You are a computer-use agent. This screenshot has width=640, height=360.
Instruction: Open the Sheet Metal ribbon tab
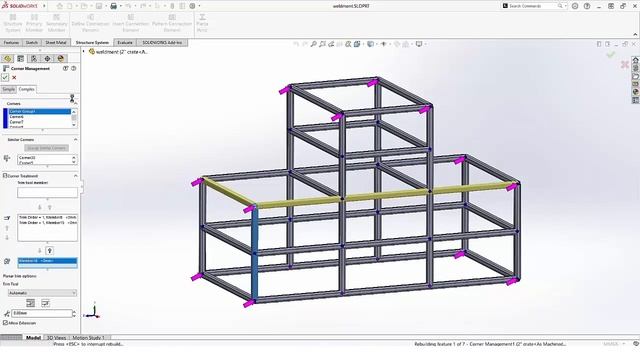click(x=56, y=42)
